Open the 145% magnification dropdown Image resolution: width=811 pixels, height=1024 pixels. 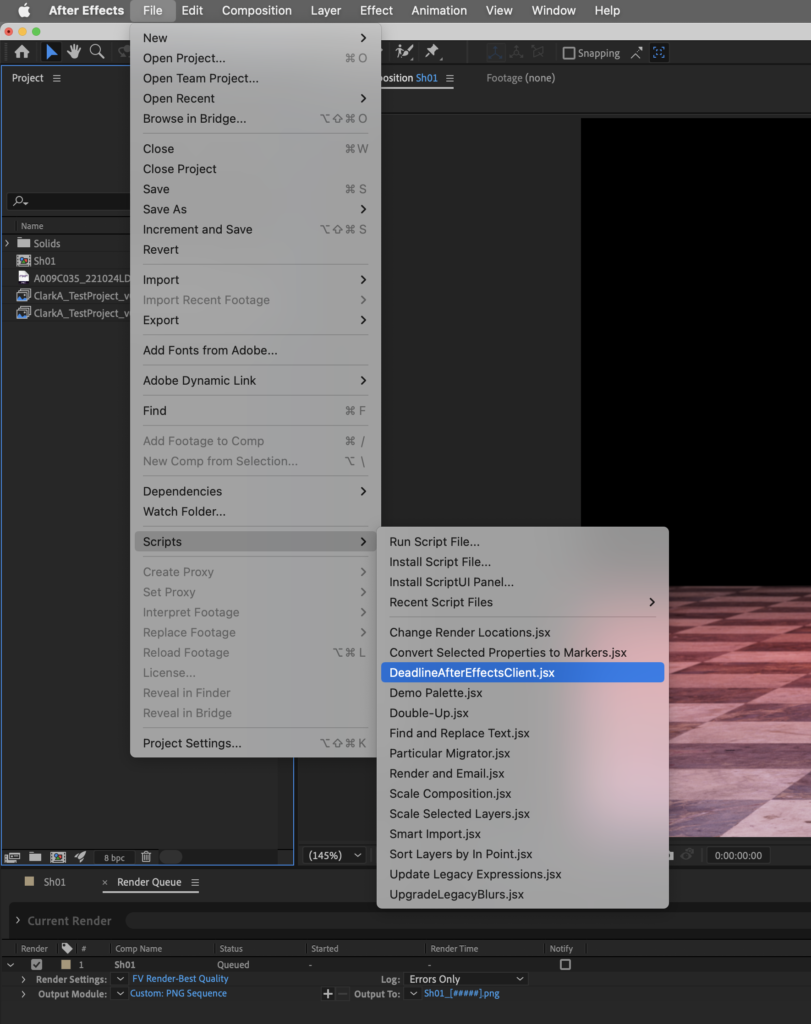coord(335,856)
